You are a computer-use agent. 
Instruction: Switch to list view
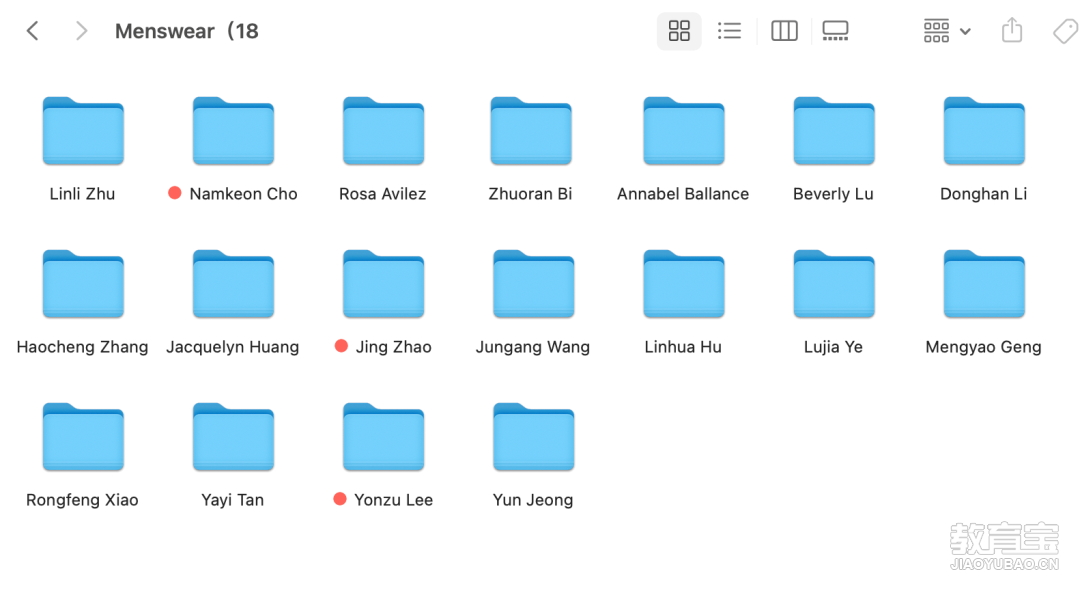[x=729, y=31]
